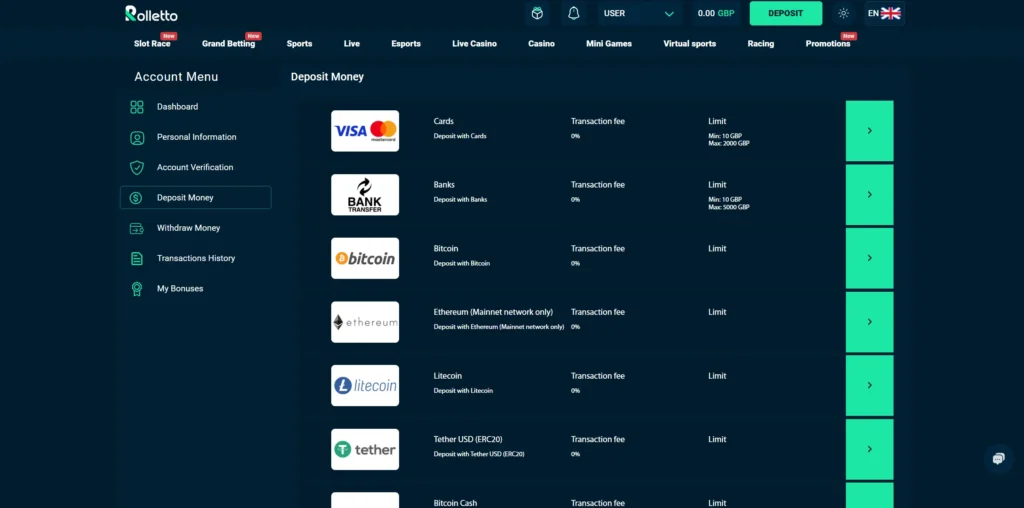Open the Live Casino menu tab
Image resolution: width=1024 pixels, height=508 pixels.
pyautogui.click(x=474, y=44)
